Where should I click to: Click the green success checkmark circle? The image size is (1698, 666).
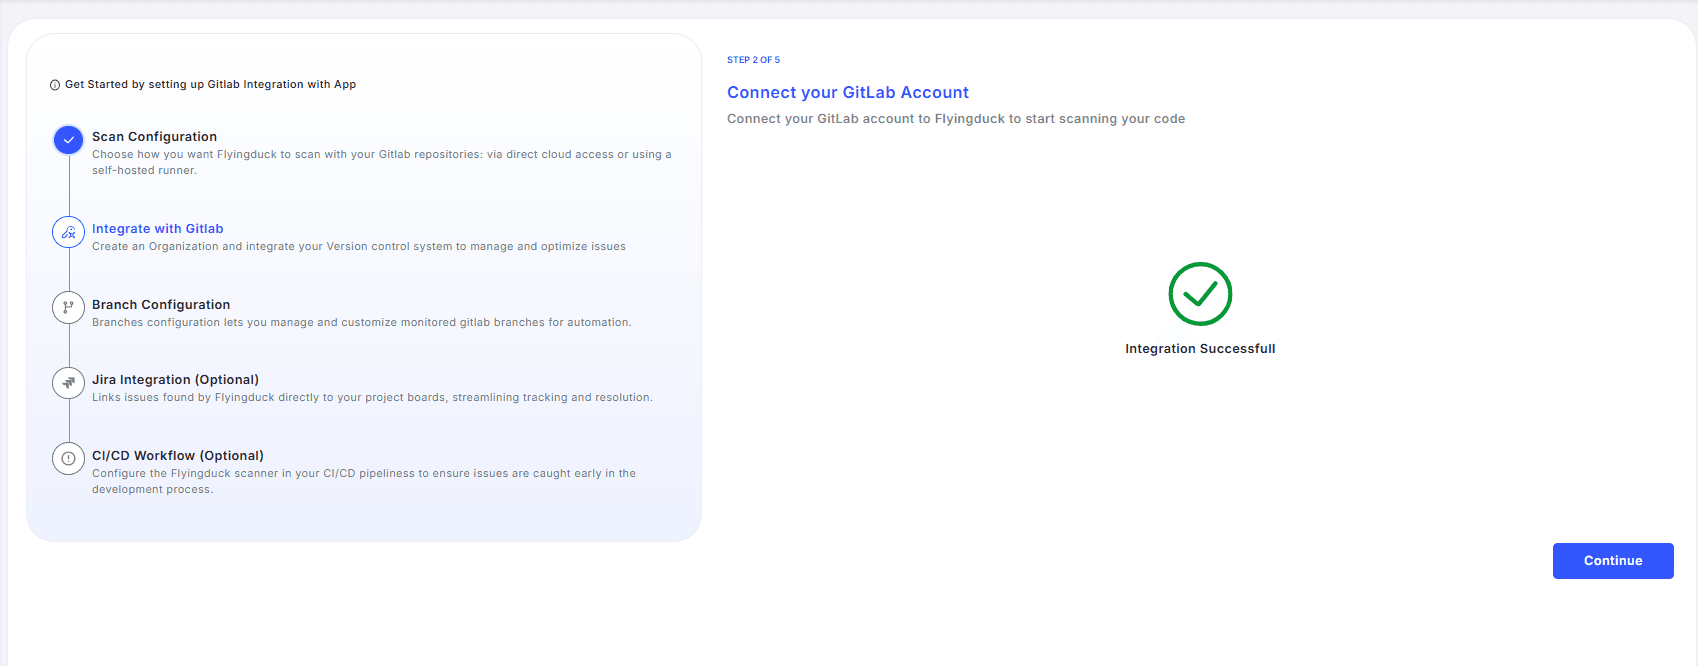(1200, 294)
